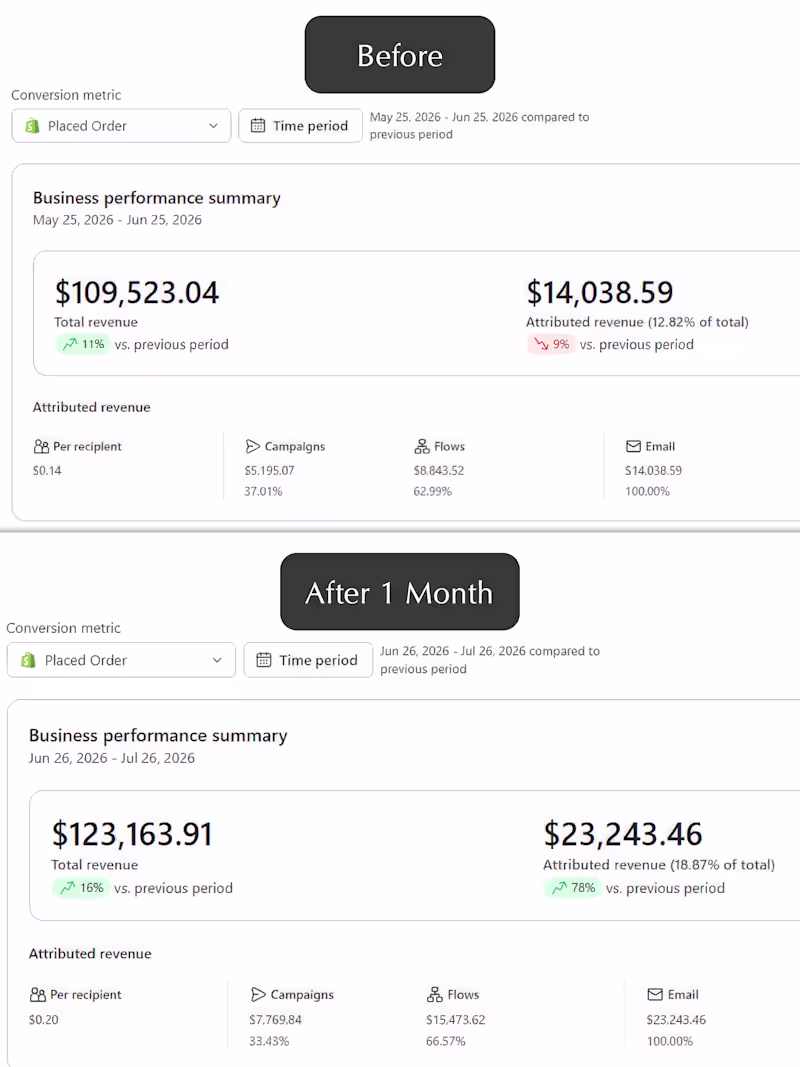The image size is (800, 1067).
Task: Click the Flows icon in Before section
Action: [x=422, y=446]
